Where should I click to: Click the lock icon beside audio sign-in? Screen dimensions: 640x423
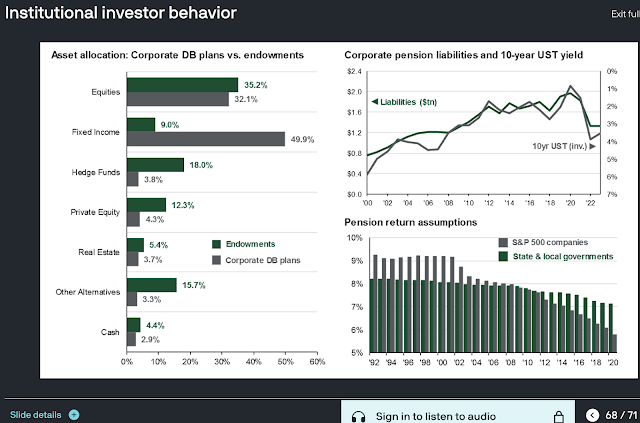tap(558, 417)
